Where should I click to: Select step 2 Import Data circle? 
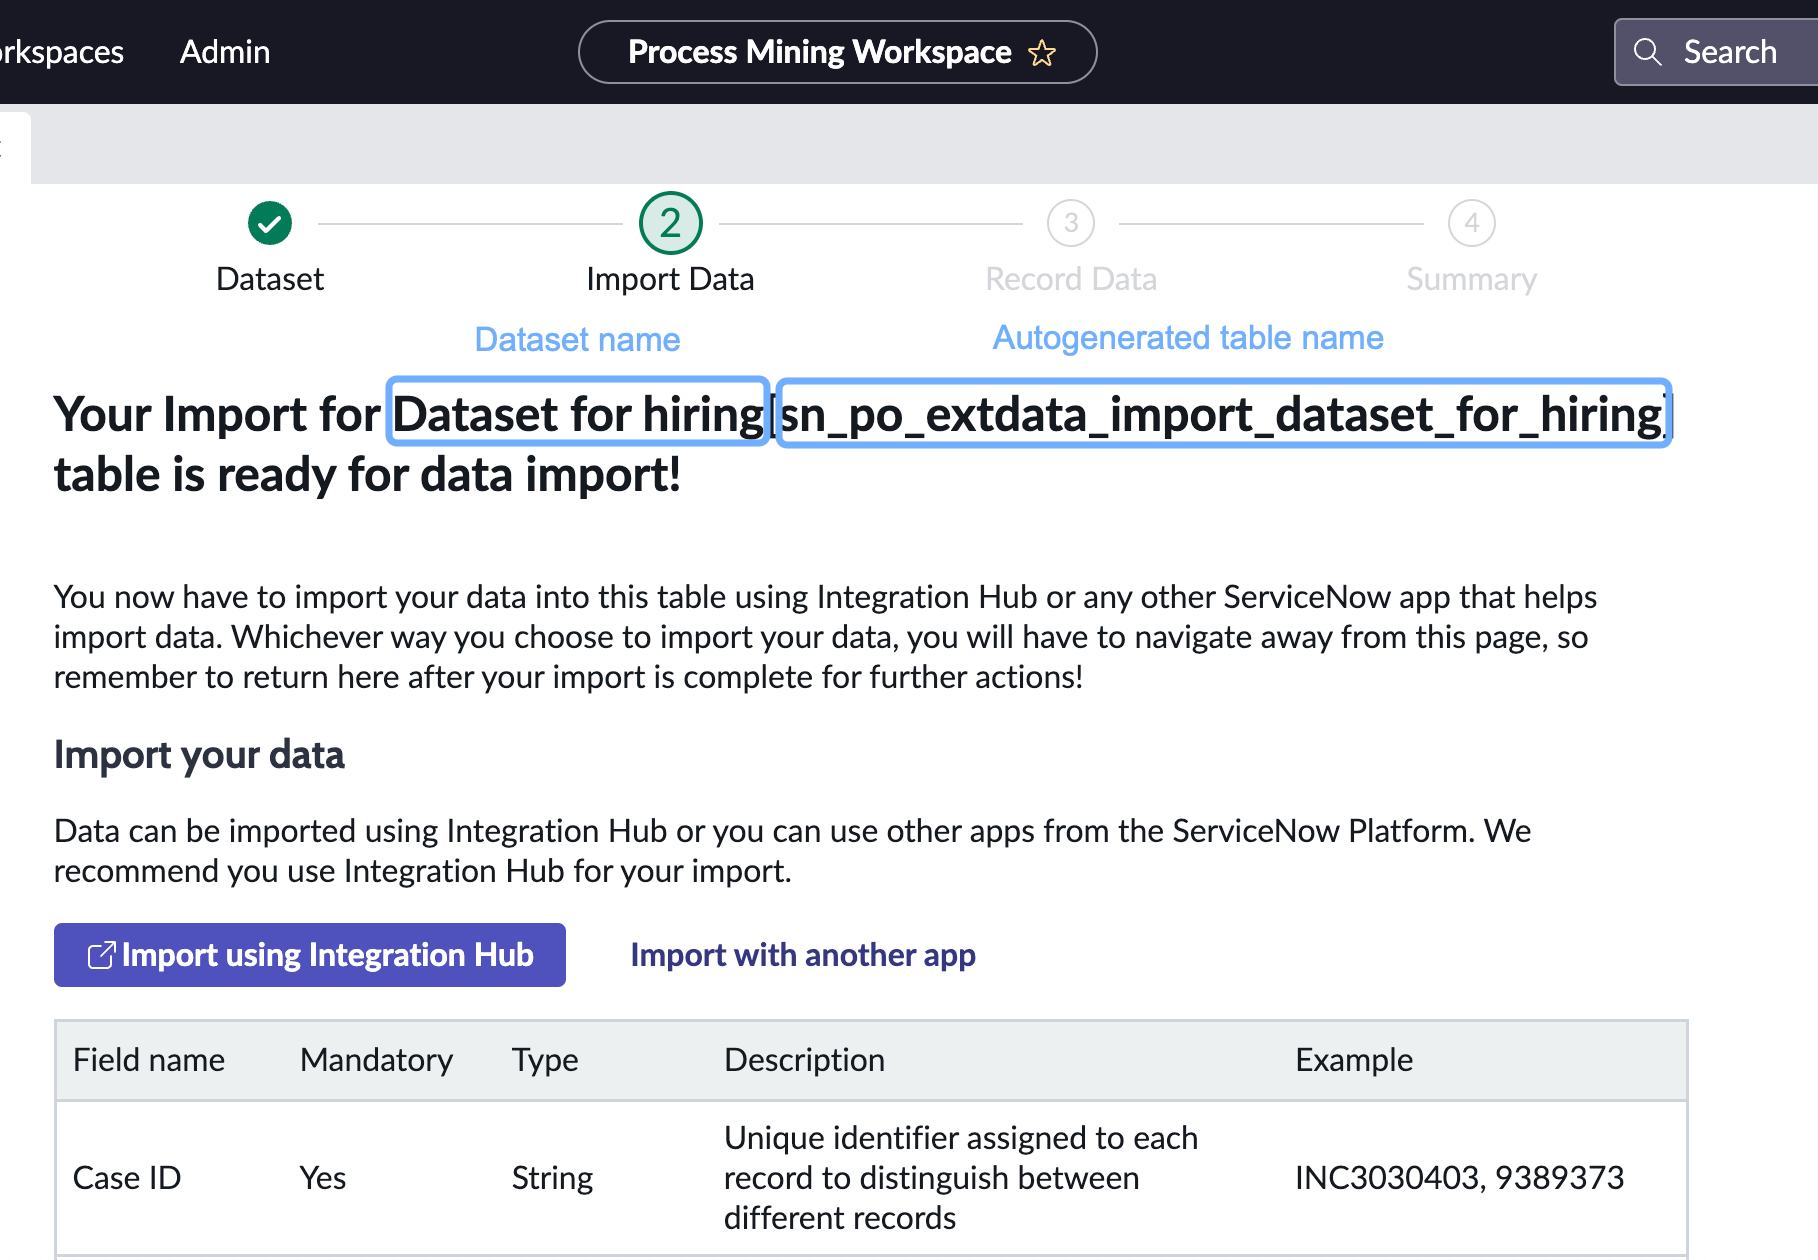click(670, 223)
